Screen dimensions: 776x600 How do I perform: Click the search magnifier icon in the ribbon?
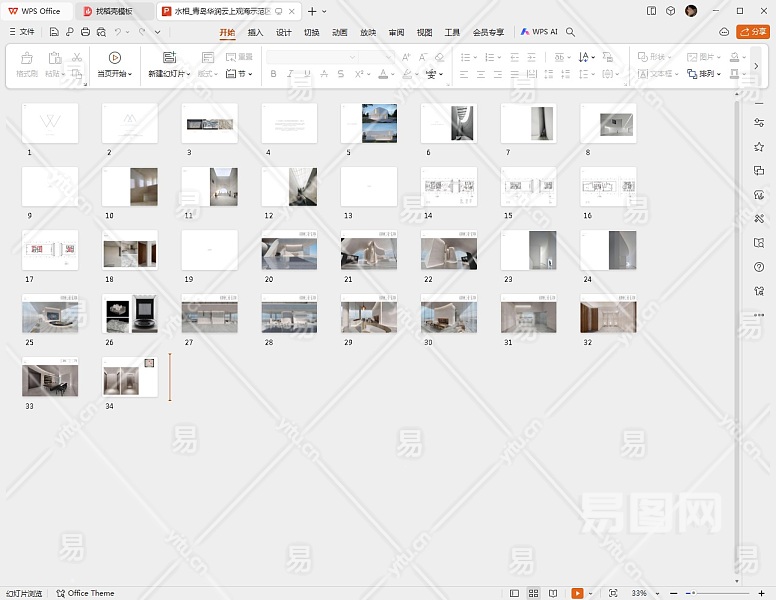point(571,32)
